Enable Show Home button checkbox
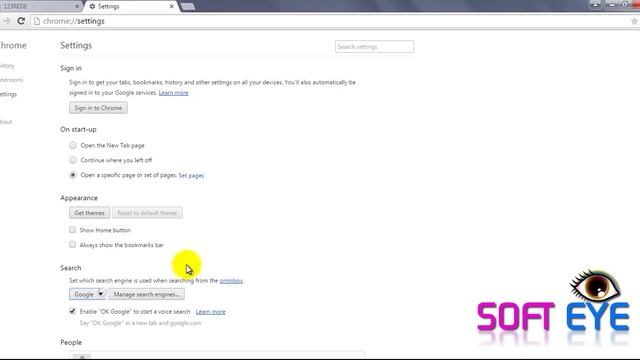The image size is (640, 360). click(72, 230)
